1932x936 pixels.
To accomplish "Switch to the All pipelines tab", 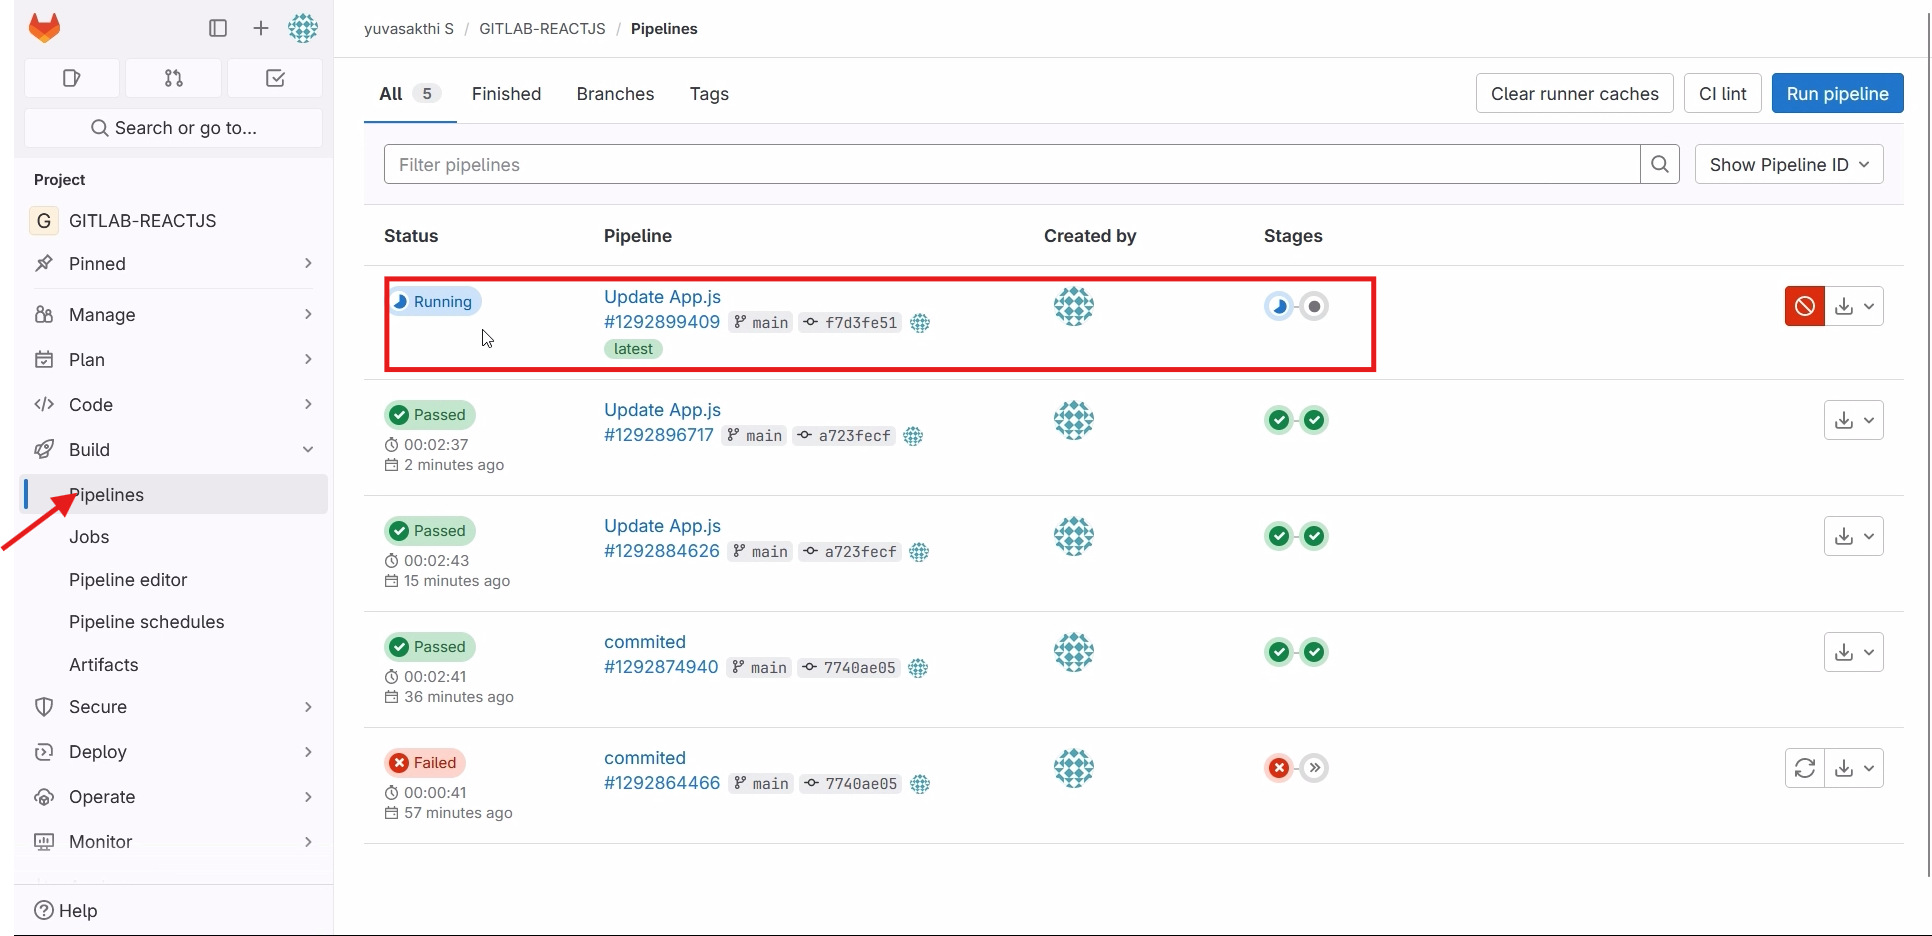I will 410,93.
